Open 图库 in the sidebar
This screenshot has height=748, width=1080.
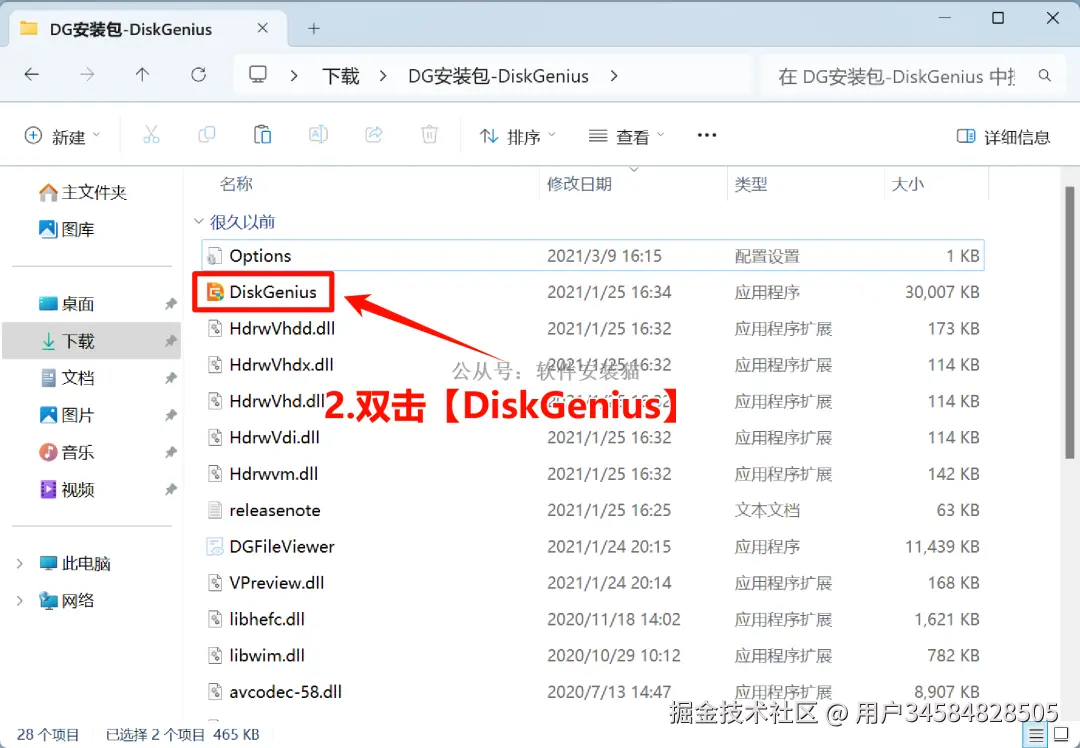point(66,229)
